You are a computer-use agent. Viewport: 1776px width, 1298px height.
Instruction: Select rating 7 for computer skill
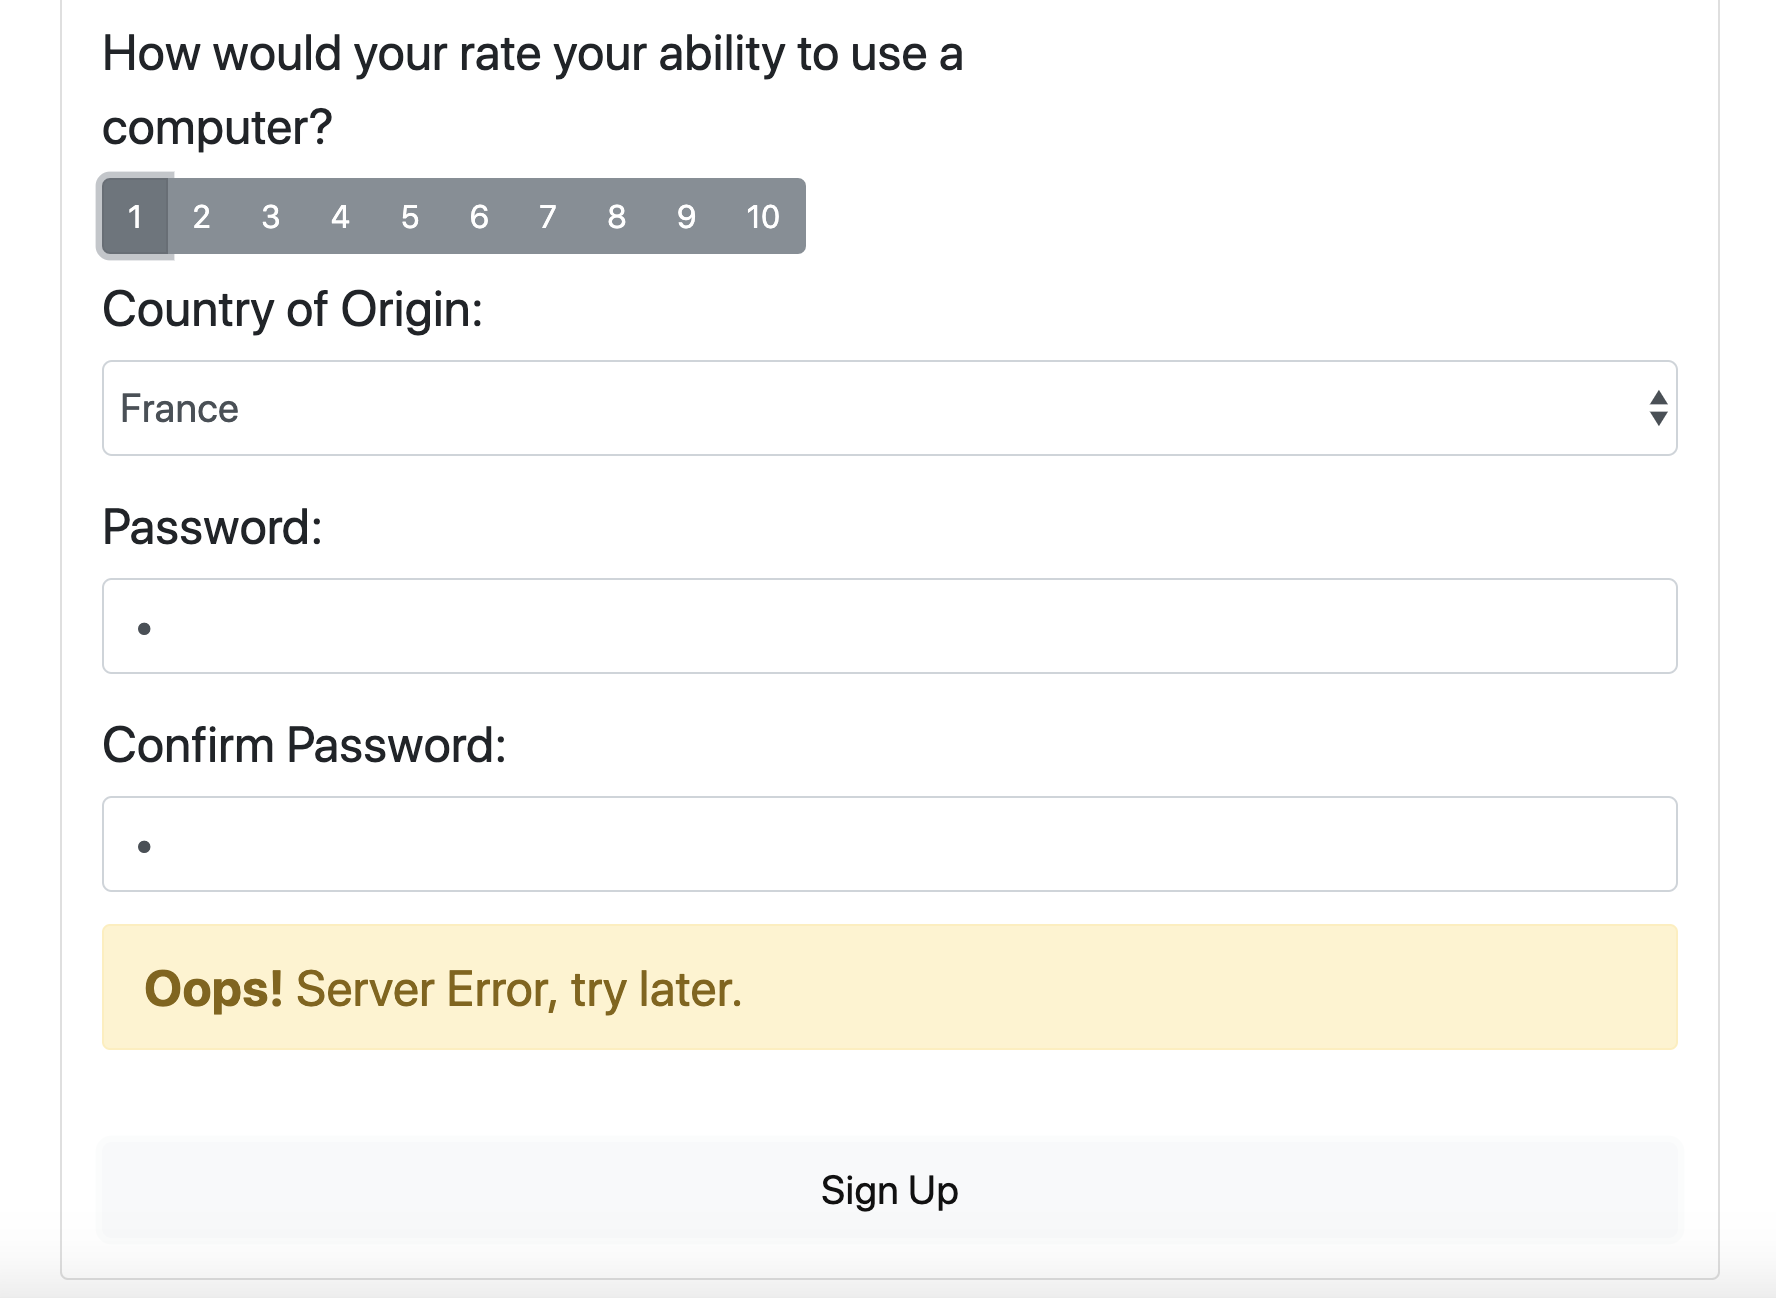click(x=547, y=217)
